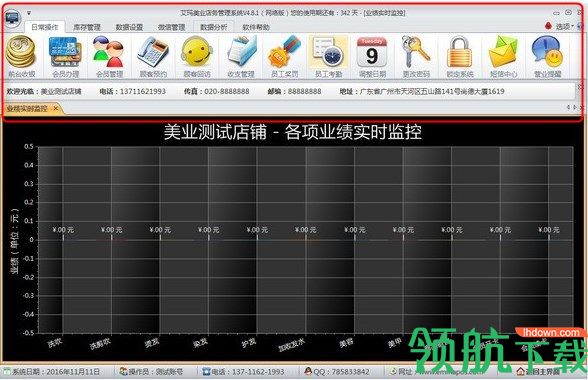Open 收支管理 folder documents icon
This screenshot has width=588, height=380.
pyautogui.click(x=241, y=57)
